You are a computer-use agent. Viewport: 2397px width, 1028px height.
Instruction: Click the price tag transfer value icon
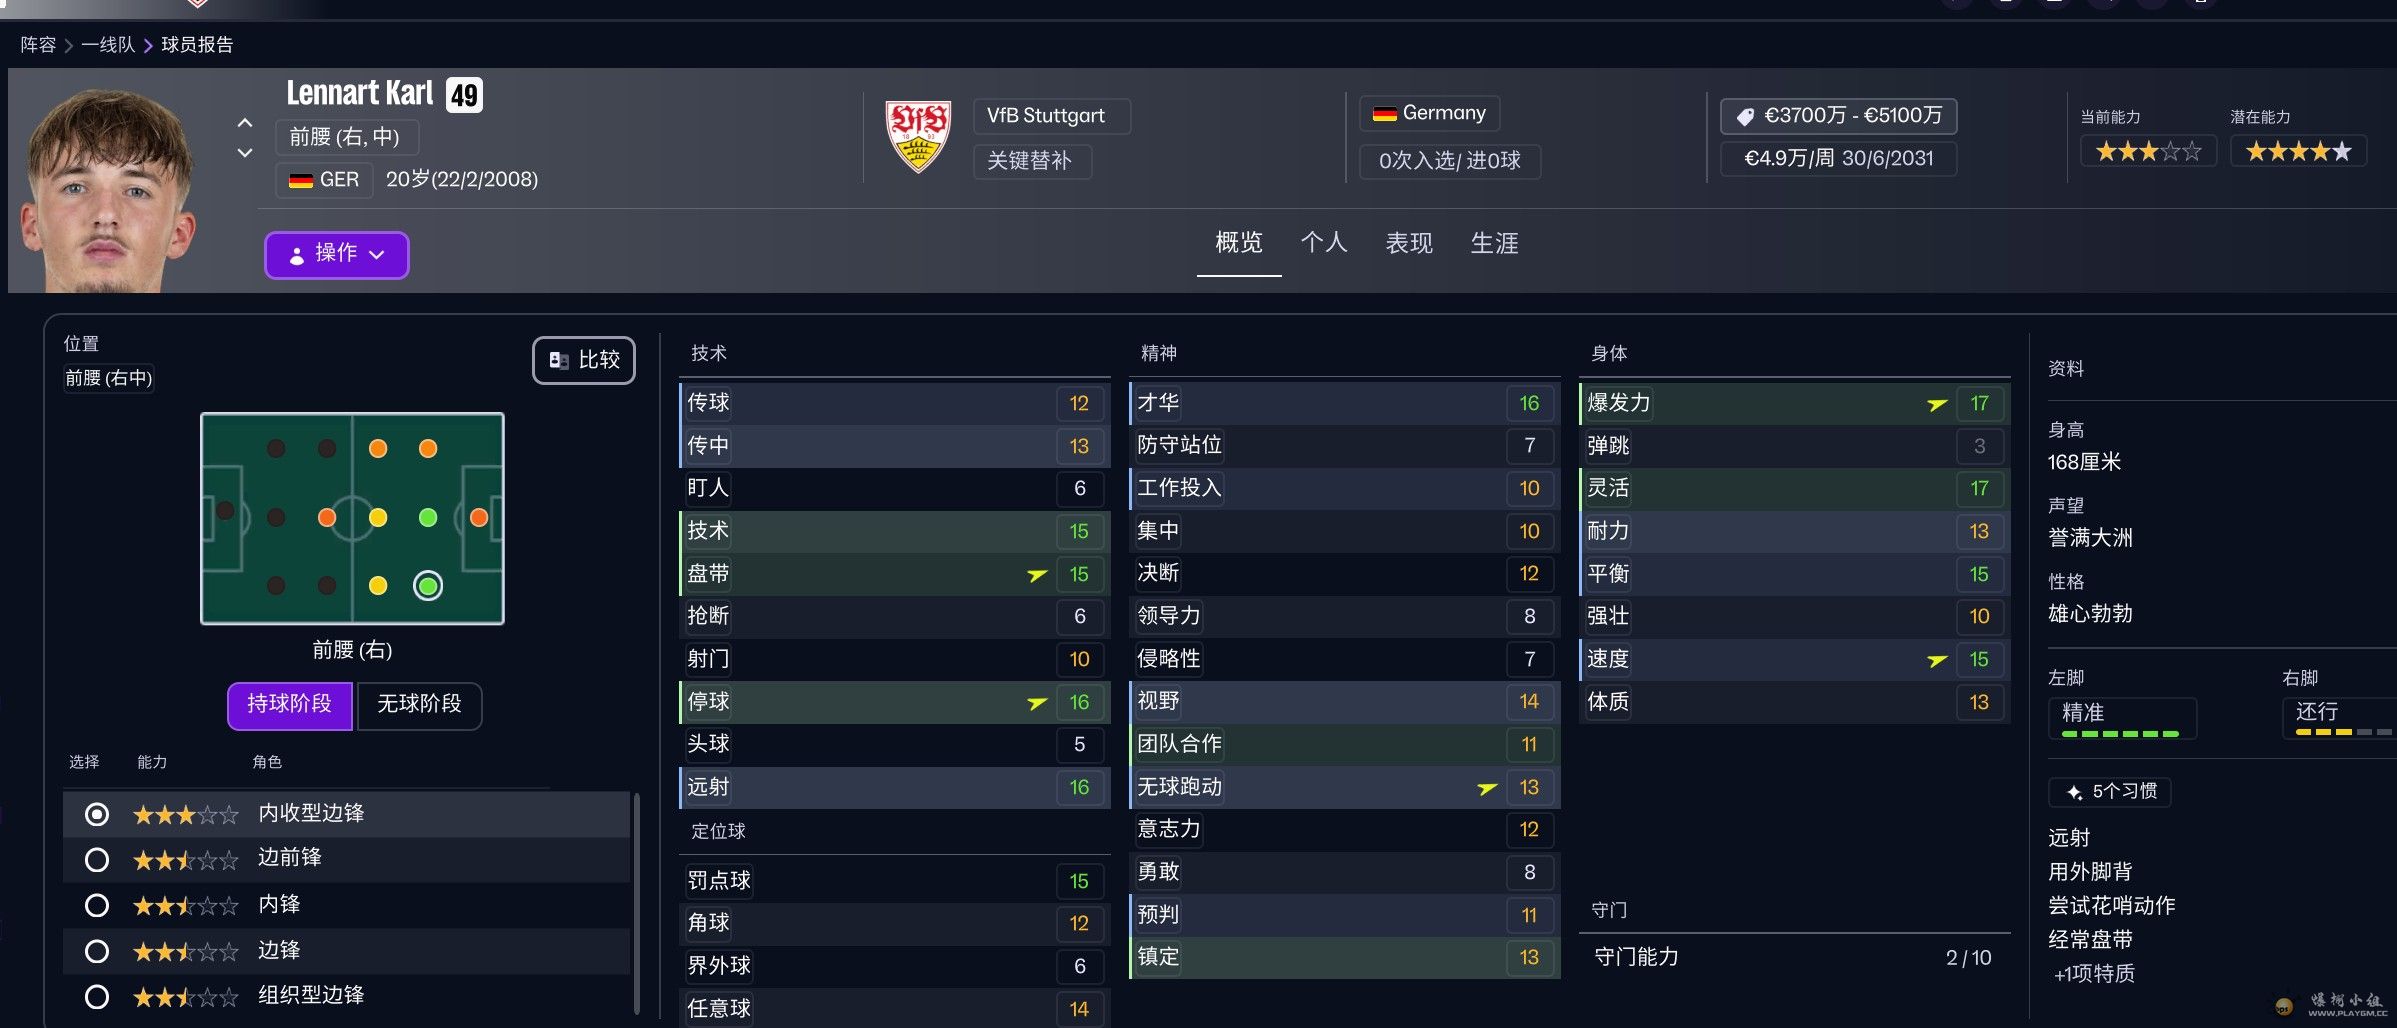(x=1745, y=117)
